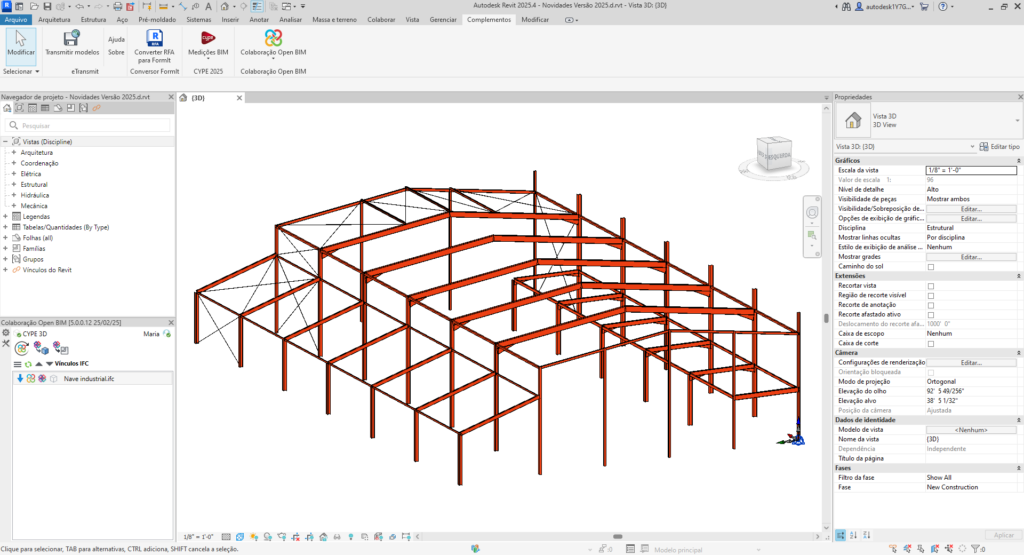1024x555 pixels.
Task: Toggle the Recorte afastado ativo checkbox
Action: pyautogui.click(x=931, y=315)
